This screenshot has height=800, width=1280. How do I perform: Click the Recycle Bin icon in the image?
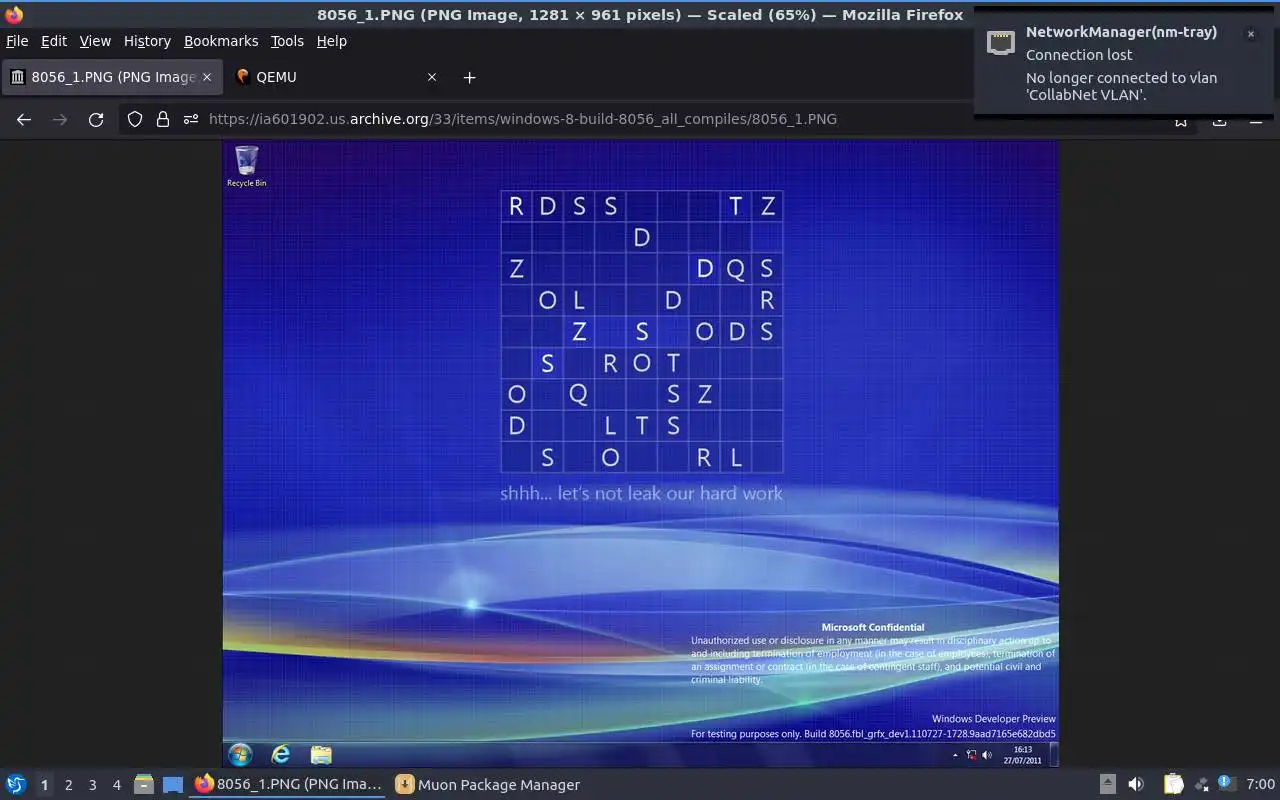tap(246, 166)
